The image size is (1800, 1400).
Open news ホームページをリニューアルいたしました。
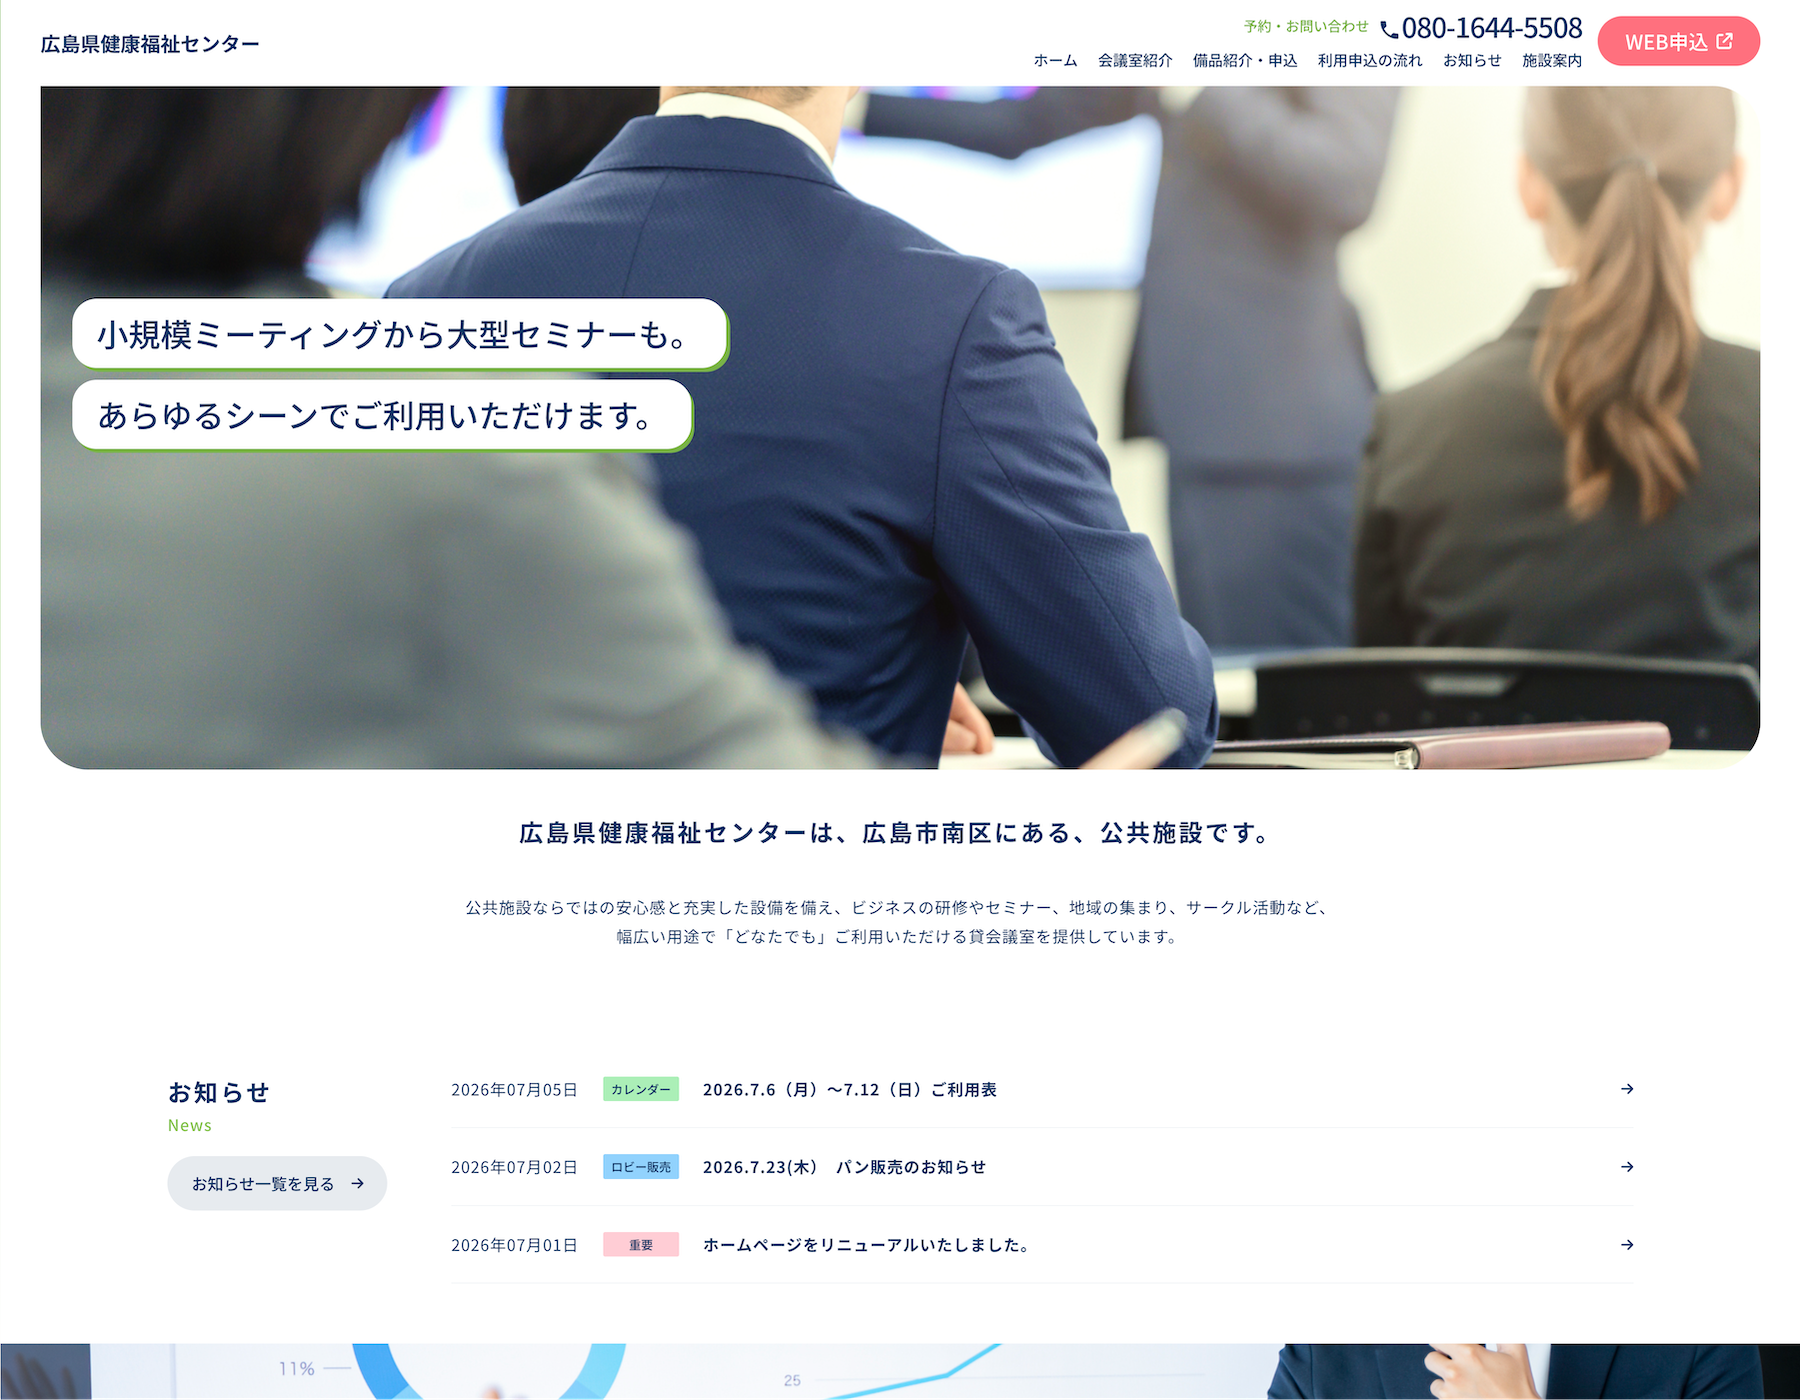point(866,1245)
